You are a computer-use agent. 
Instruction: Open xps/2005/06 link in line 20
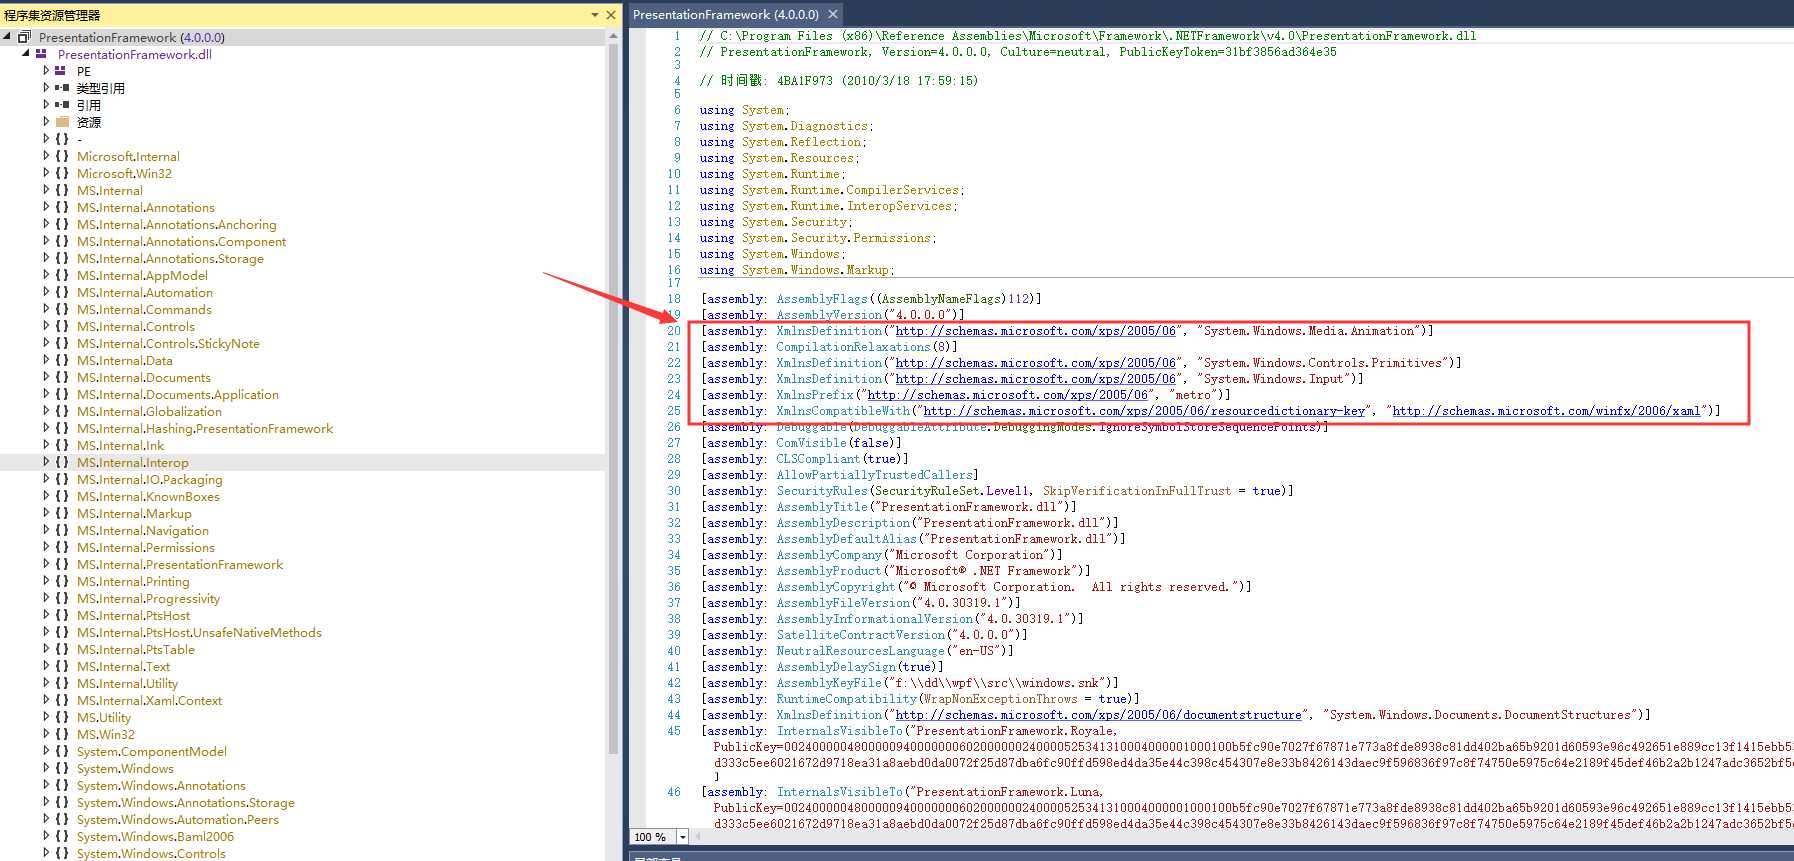tap(1035, 331)
